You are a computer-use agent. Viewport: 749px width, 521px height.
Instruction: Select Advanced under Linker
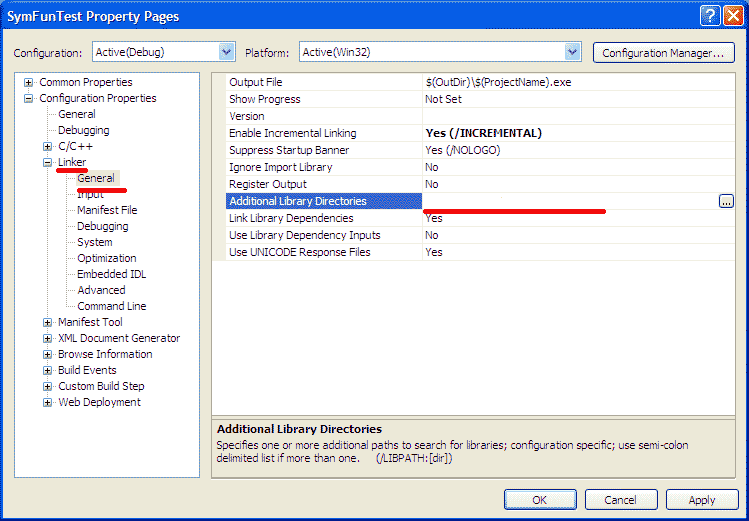pos(101,290)
